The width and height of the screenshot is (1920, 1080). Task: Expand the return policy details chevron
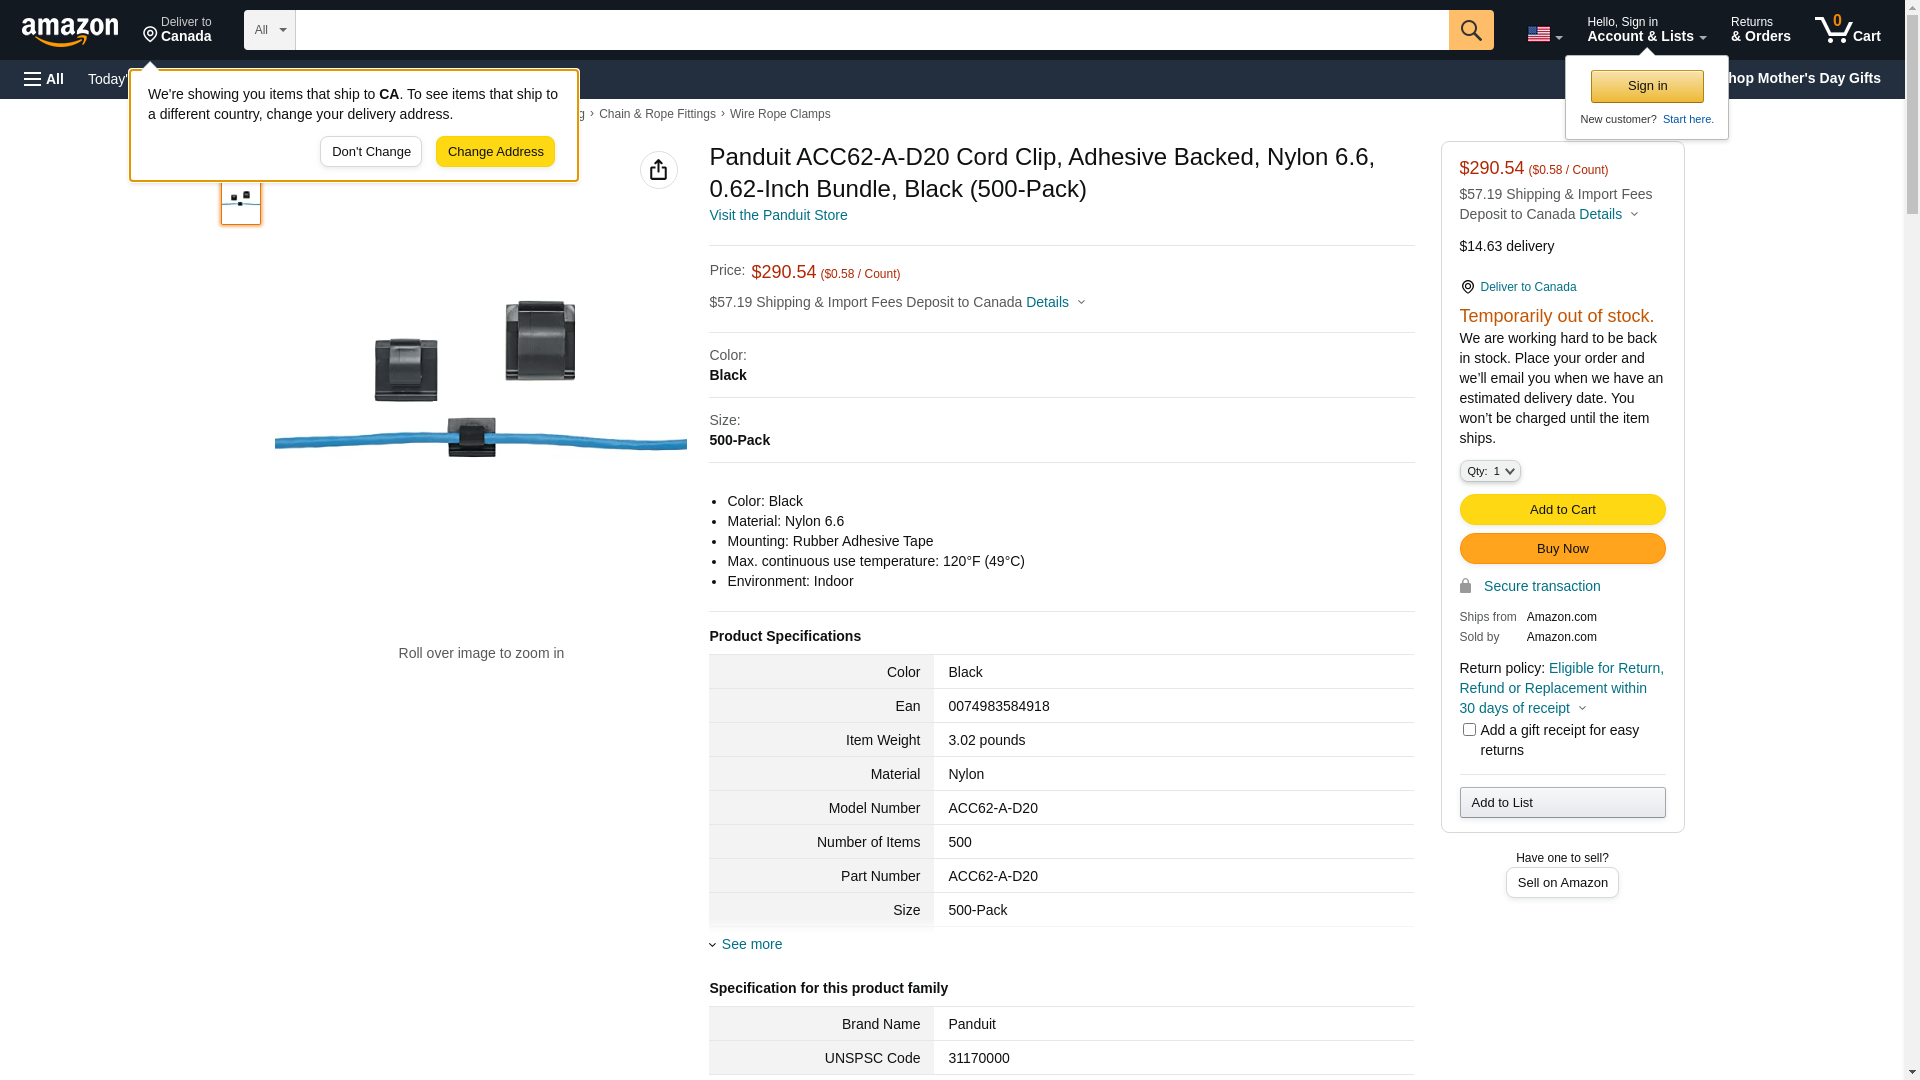[x=1582, y=709]
